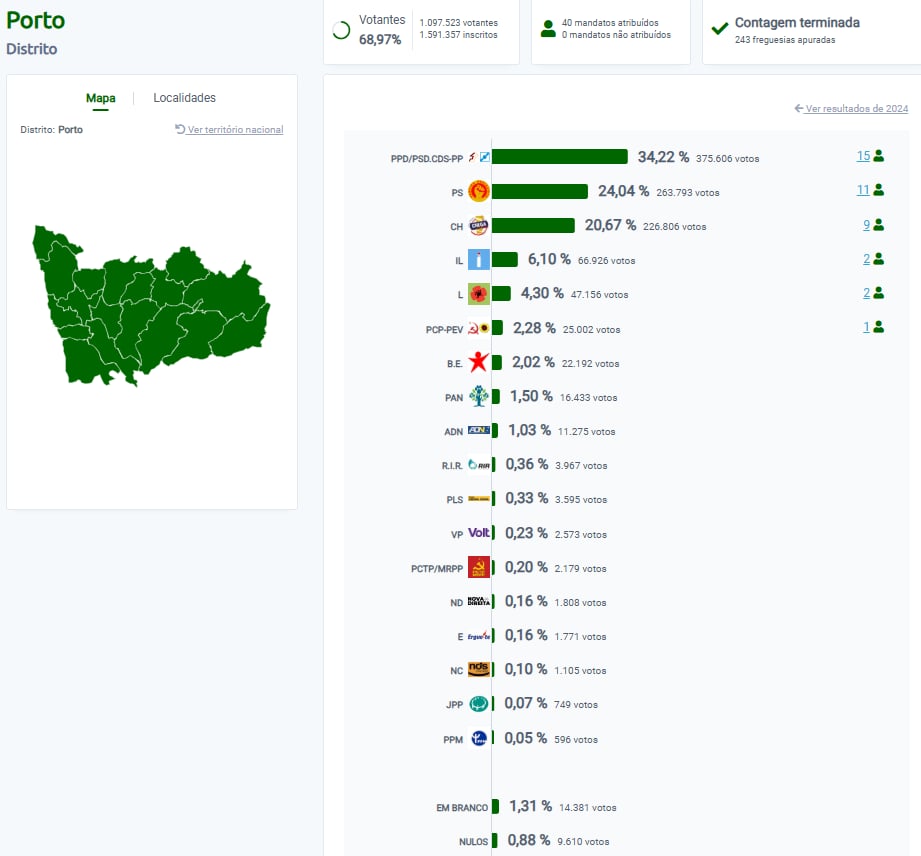Click the Iniciativa Liberal (IL) logo

pos(479,260)
